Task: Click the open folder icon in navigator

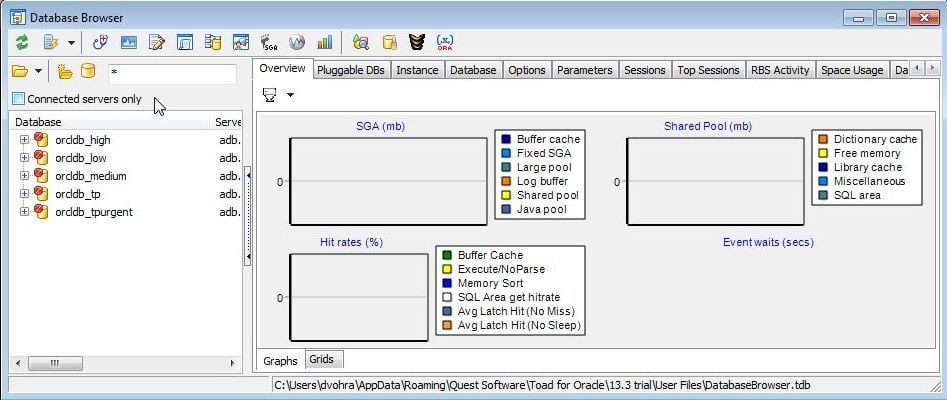Action: [x=21, y=71]
